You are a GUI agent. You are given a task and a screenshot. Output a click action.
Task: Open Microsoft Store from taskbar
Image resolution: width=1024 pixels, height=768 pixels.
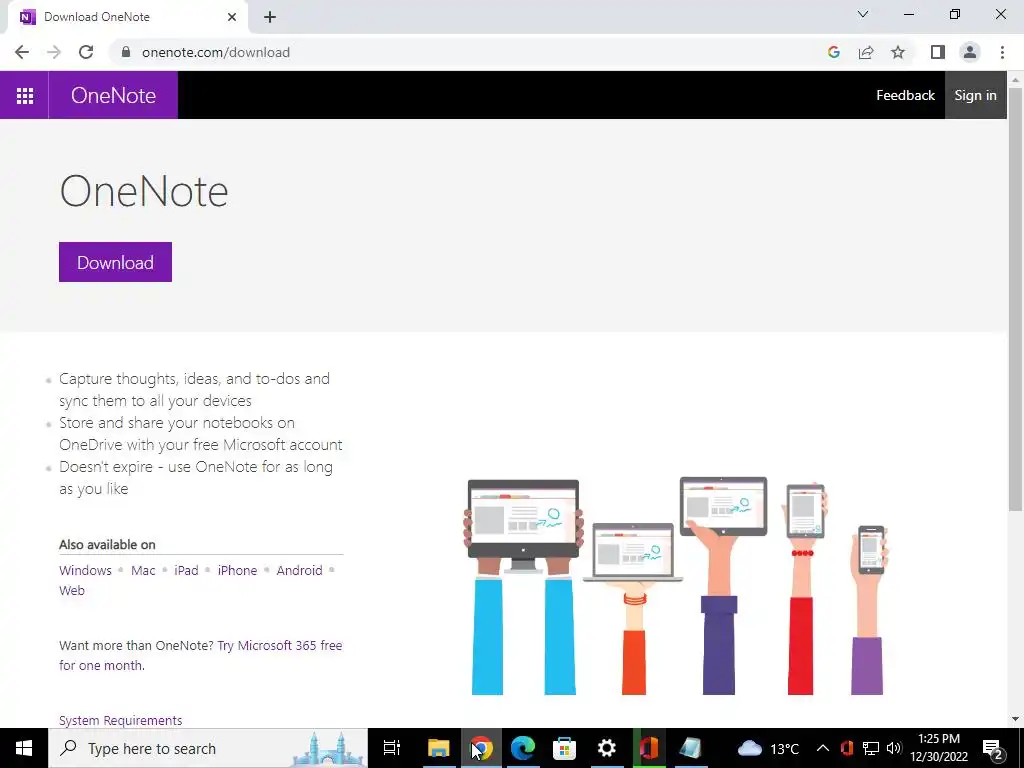point(564,748)
